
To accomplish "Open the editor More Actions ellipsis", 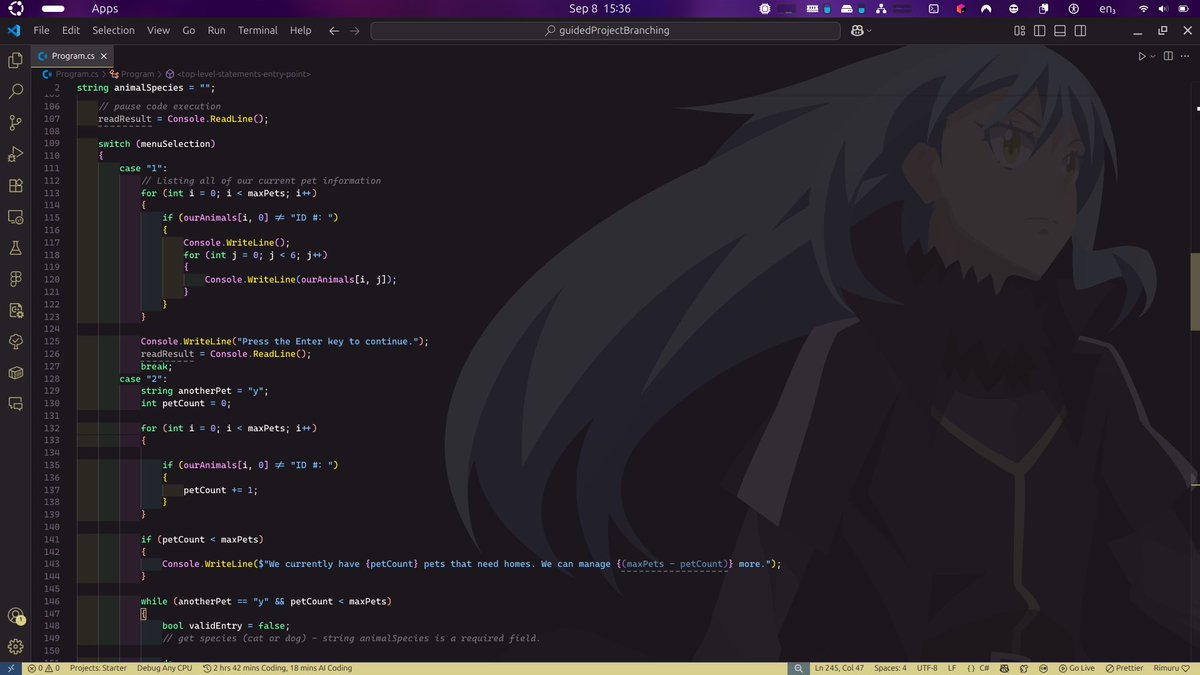I will coord(1184,56).
